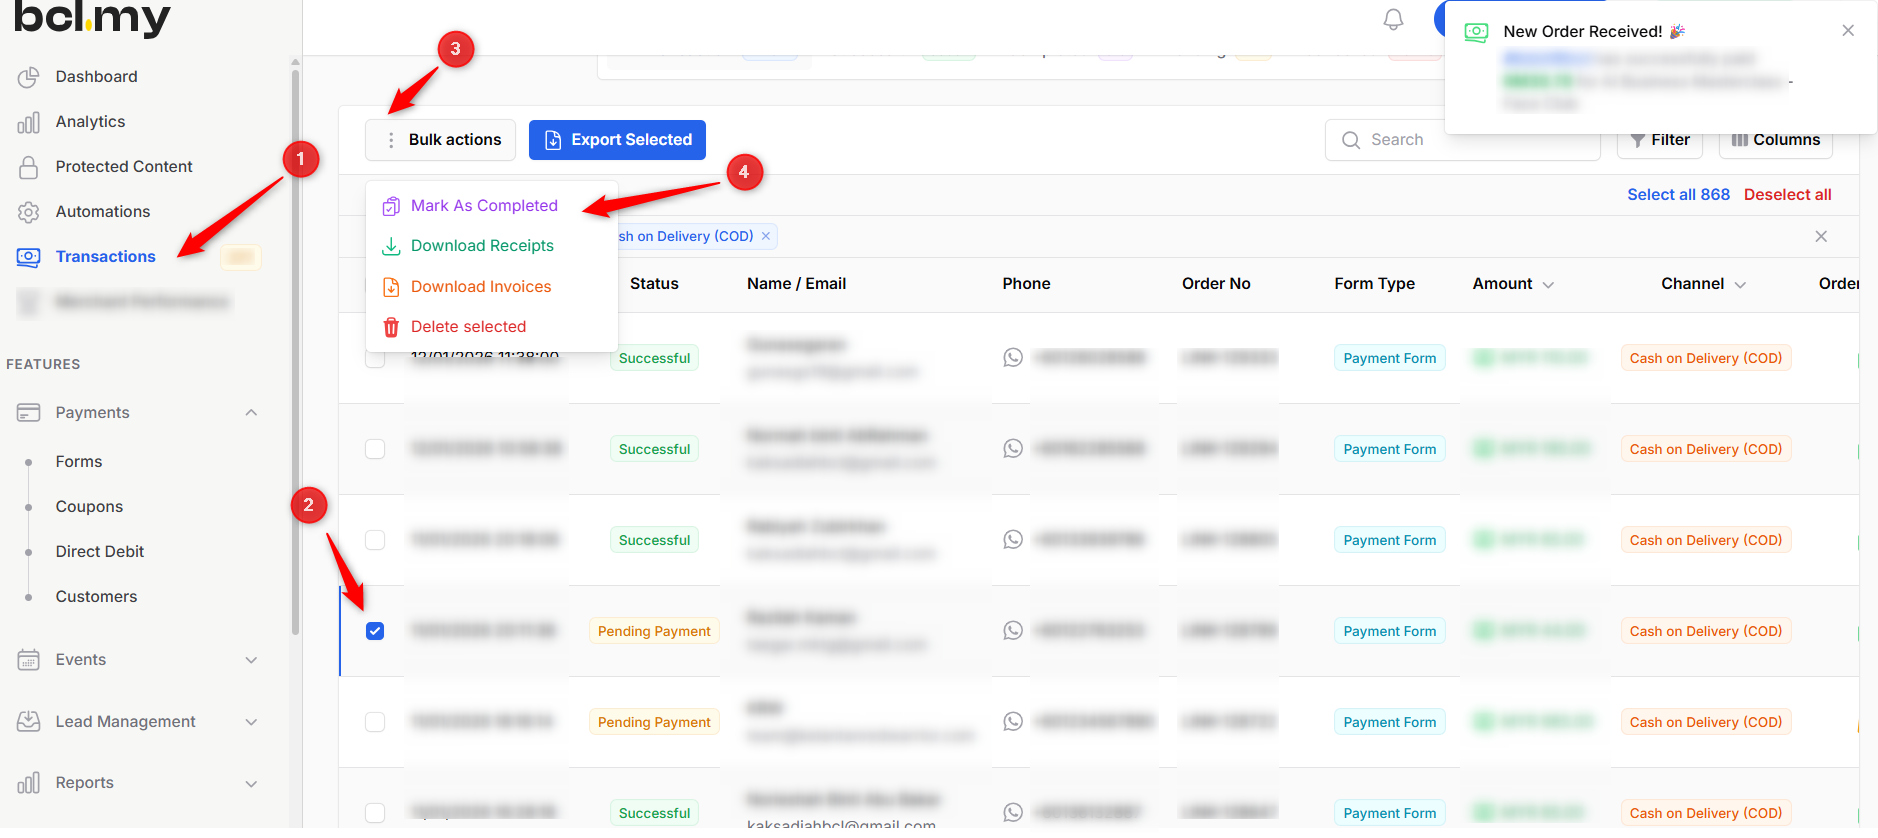The width and height of the screenshot is (1878, 838).
Task: Open Automations gear icon in sidebar
Action: click(29, 212)
